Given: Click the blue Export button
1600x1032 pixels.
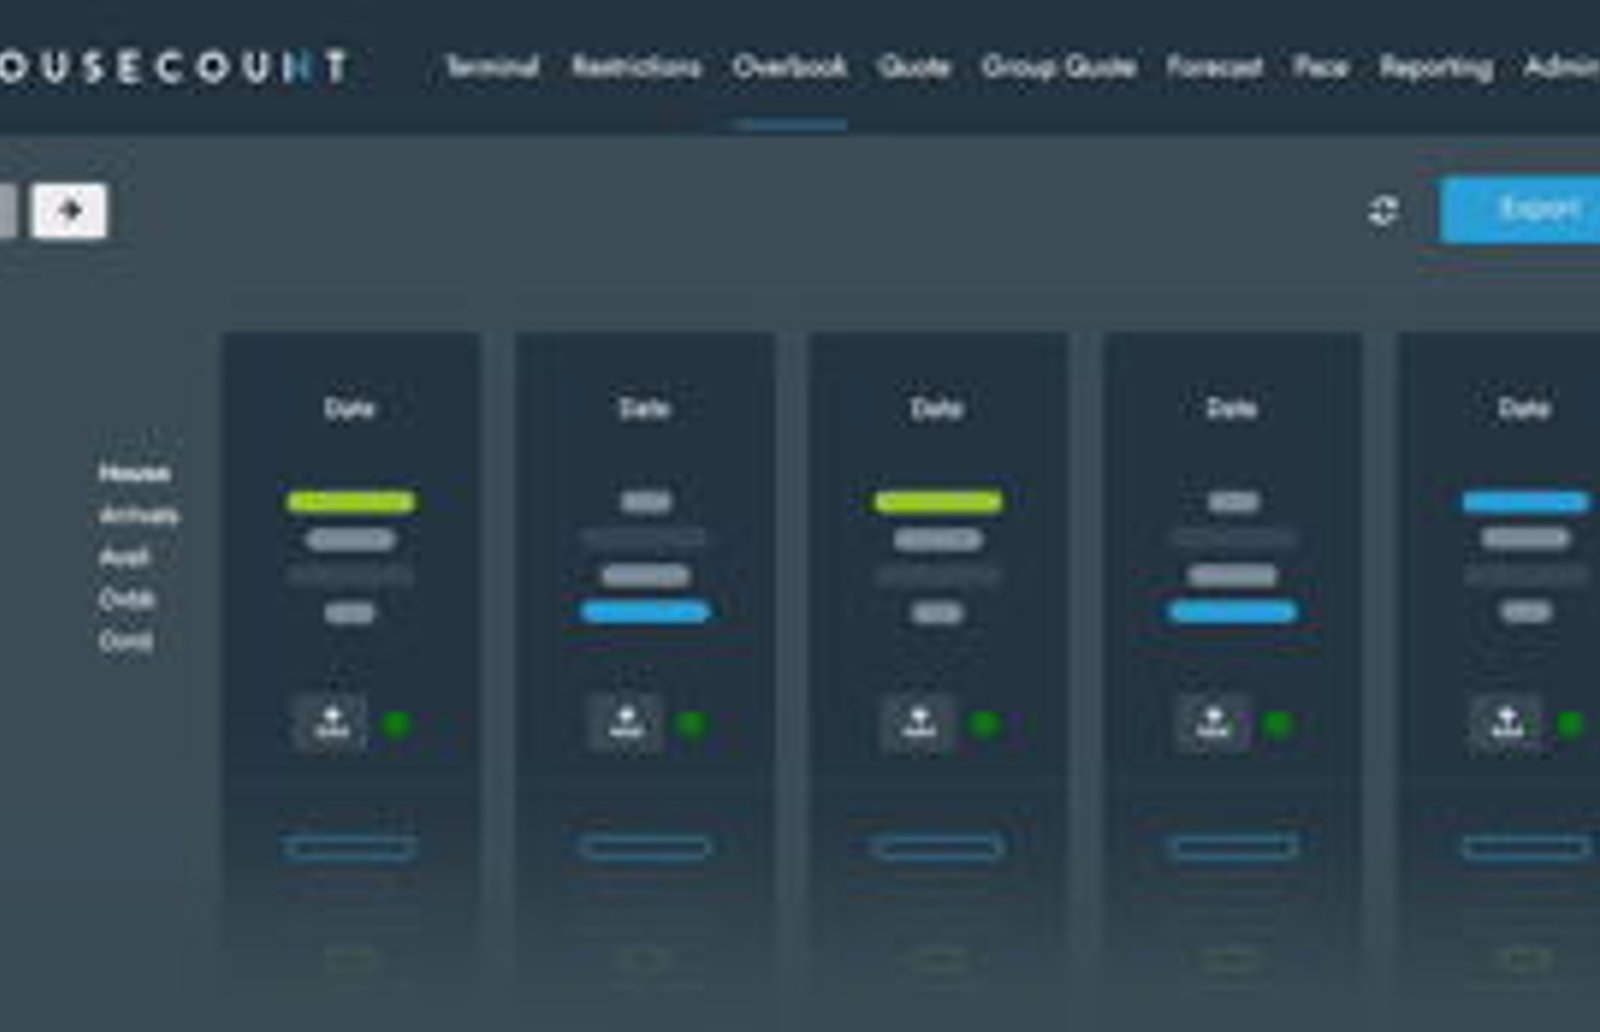Looking at the screenshot, I should tap(1520, 210).
